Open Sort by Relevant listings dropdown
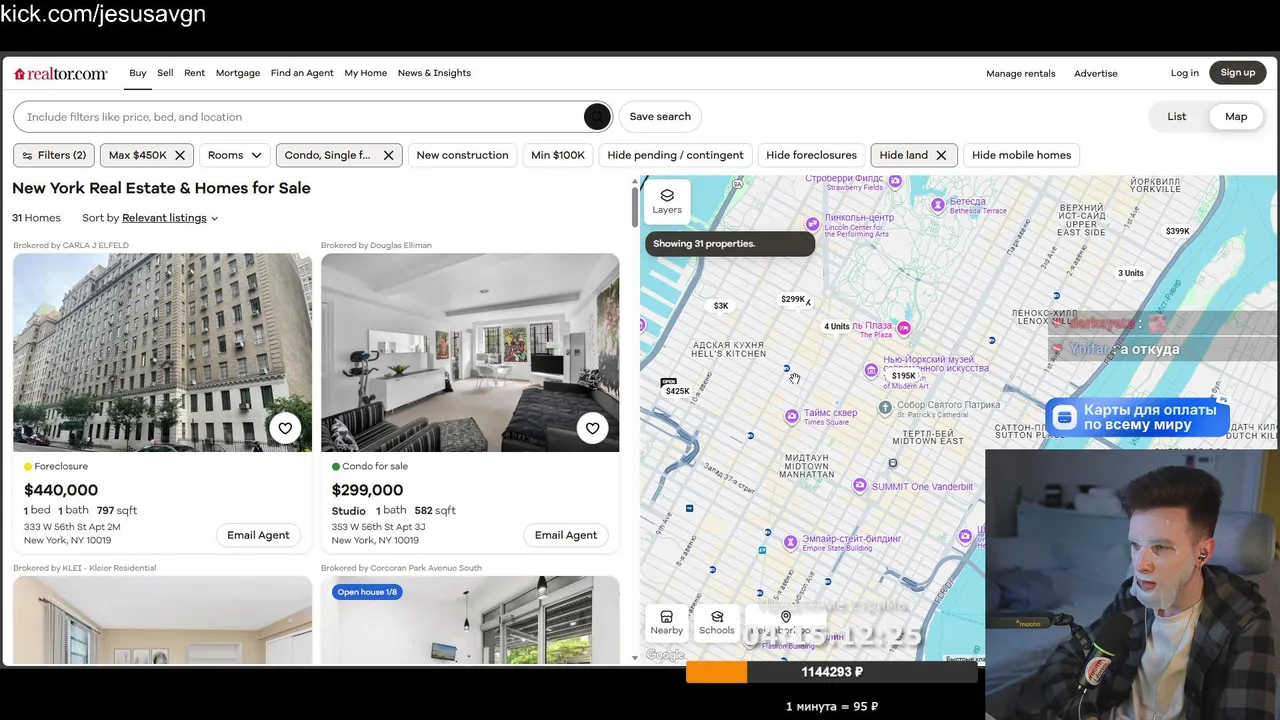Image resolution: width=1280 pixels, height=720 pixels. click(x=170, y=218)
